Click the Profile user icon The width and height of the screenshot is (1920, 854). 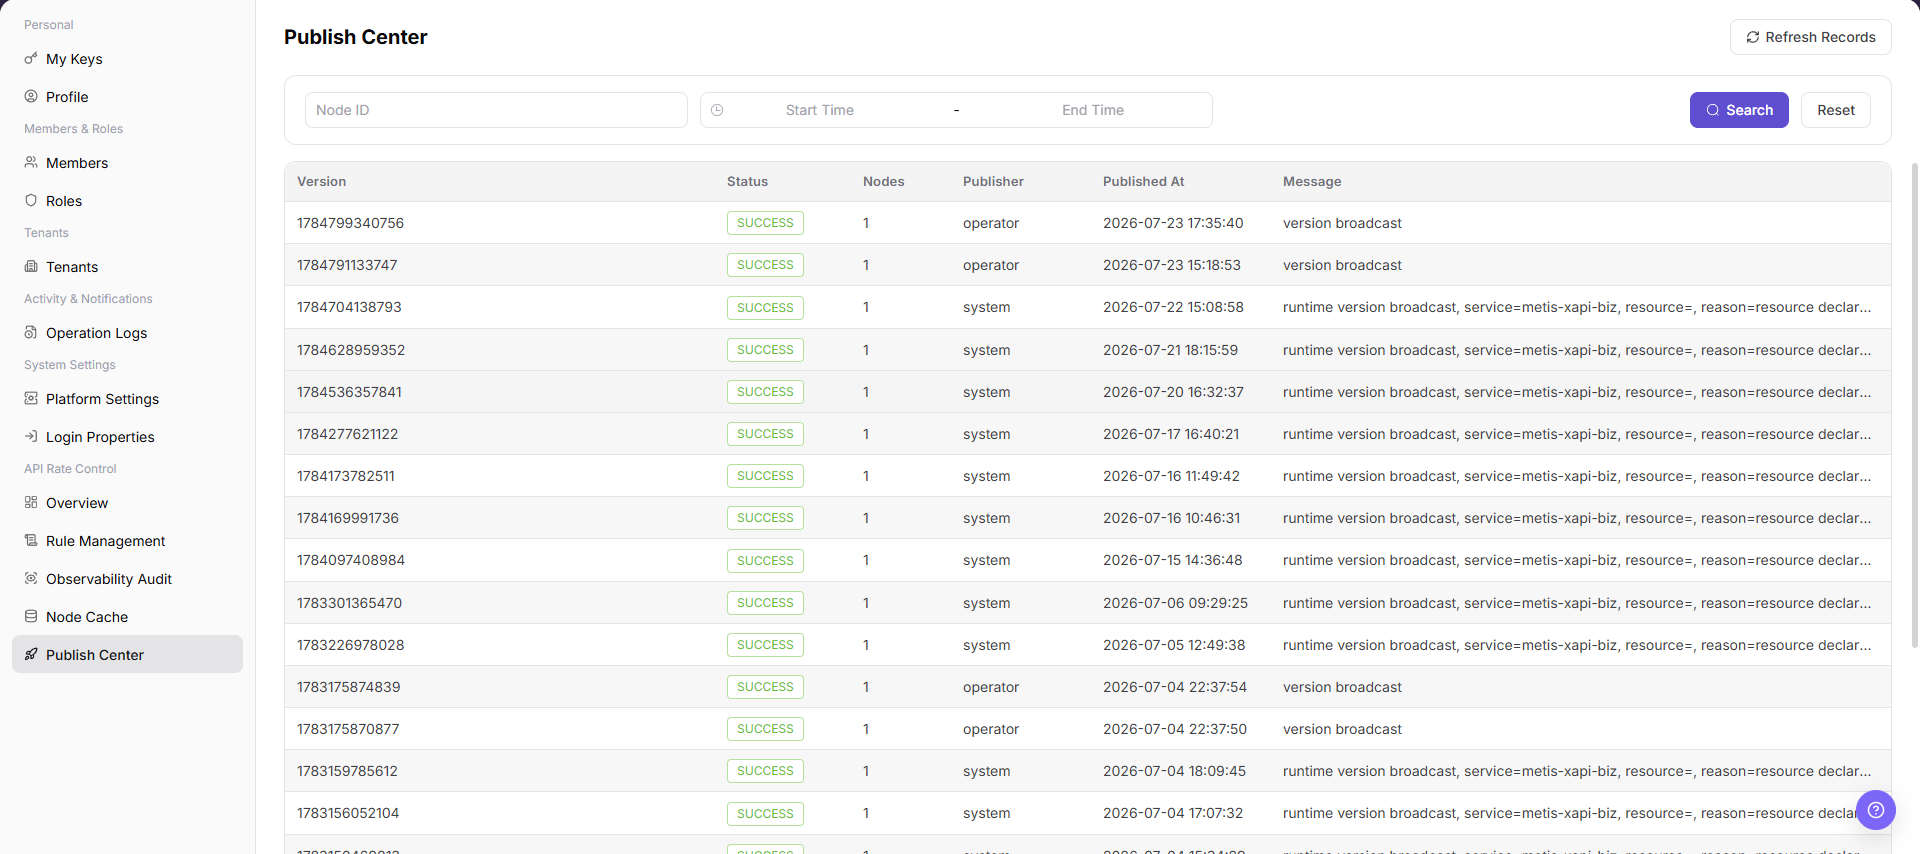[31, 97]
